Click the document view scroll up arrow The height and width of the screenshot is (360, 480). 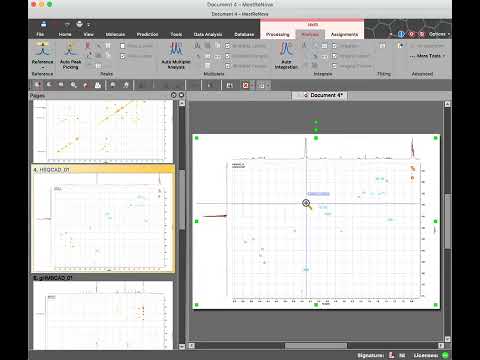[447, 104]
